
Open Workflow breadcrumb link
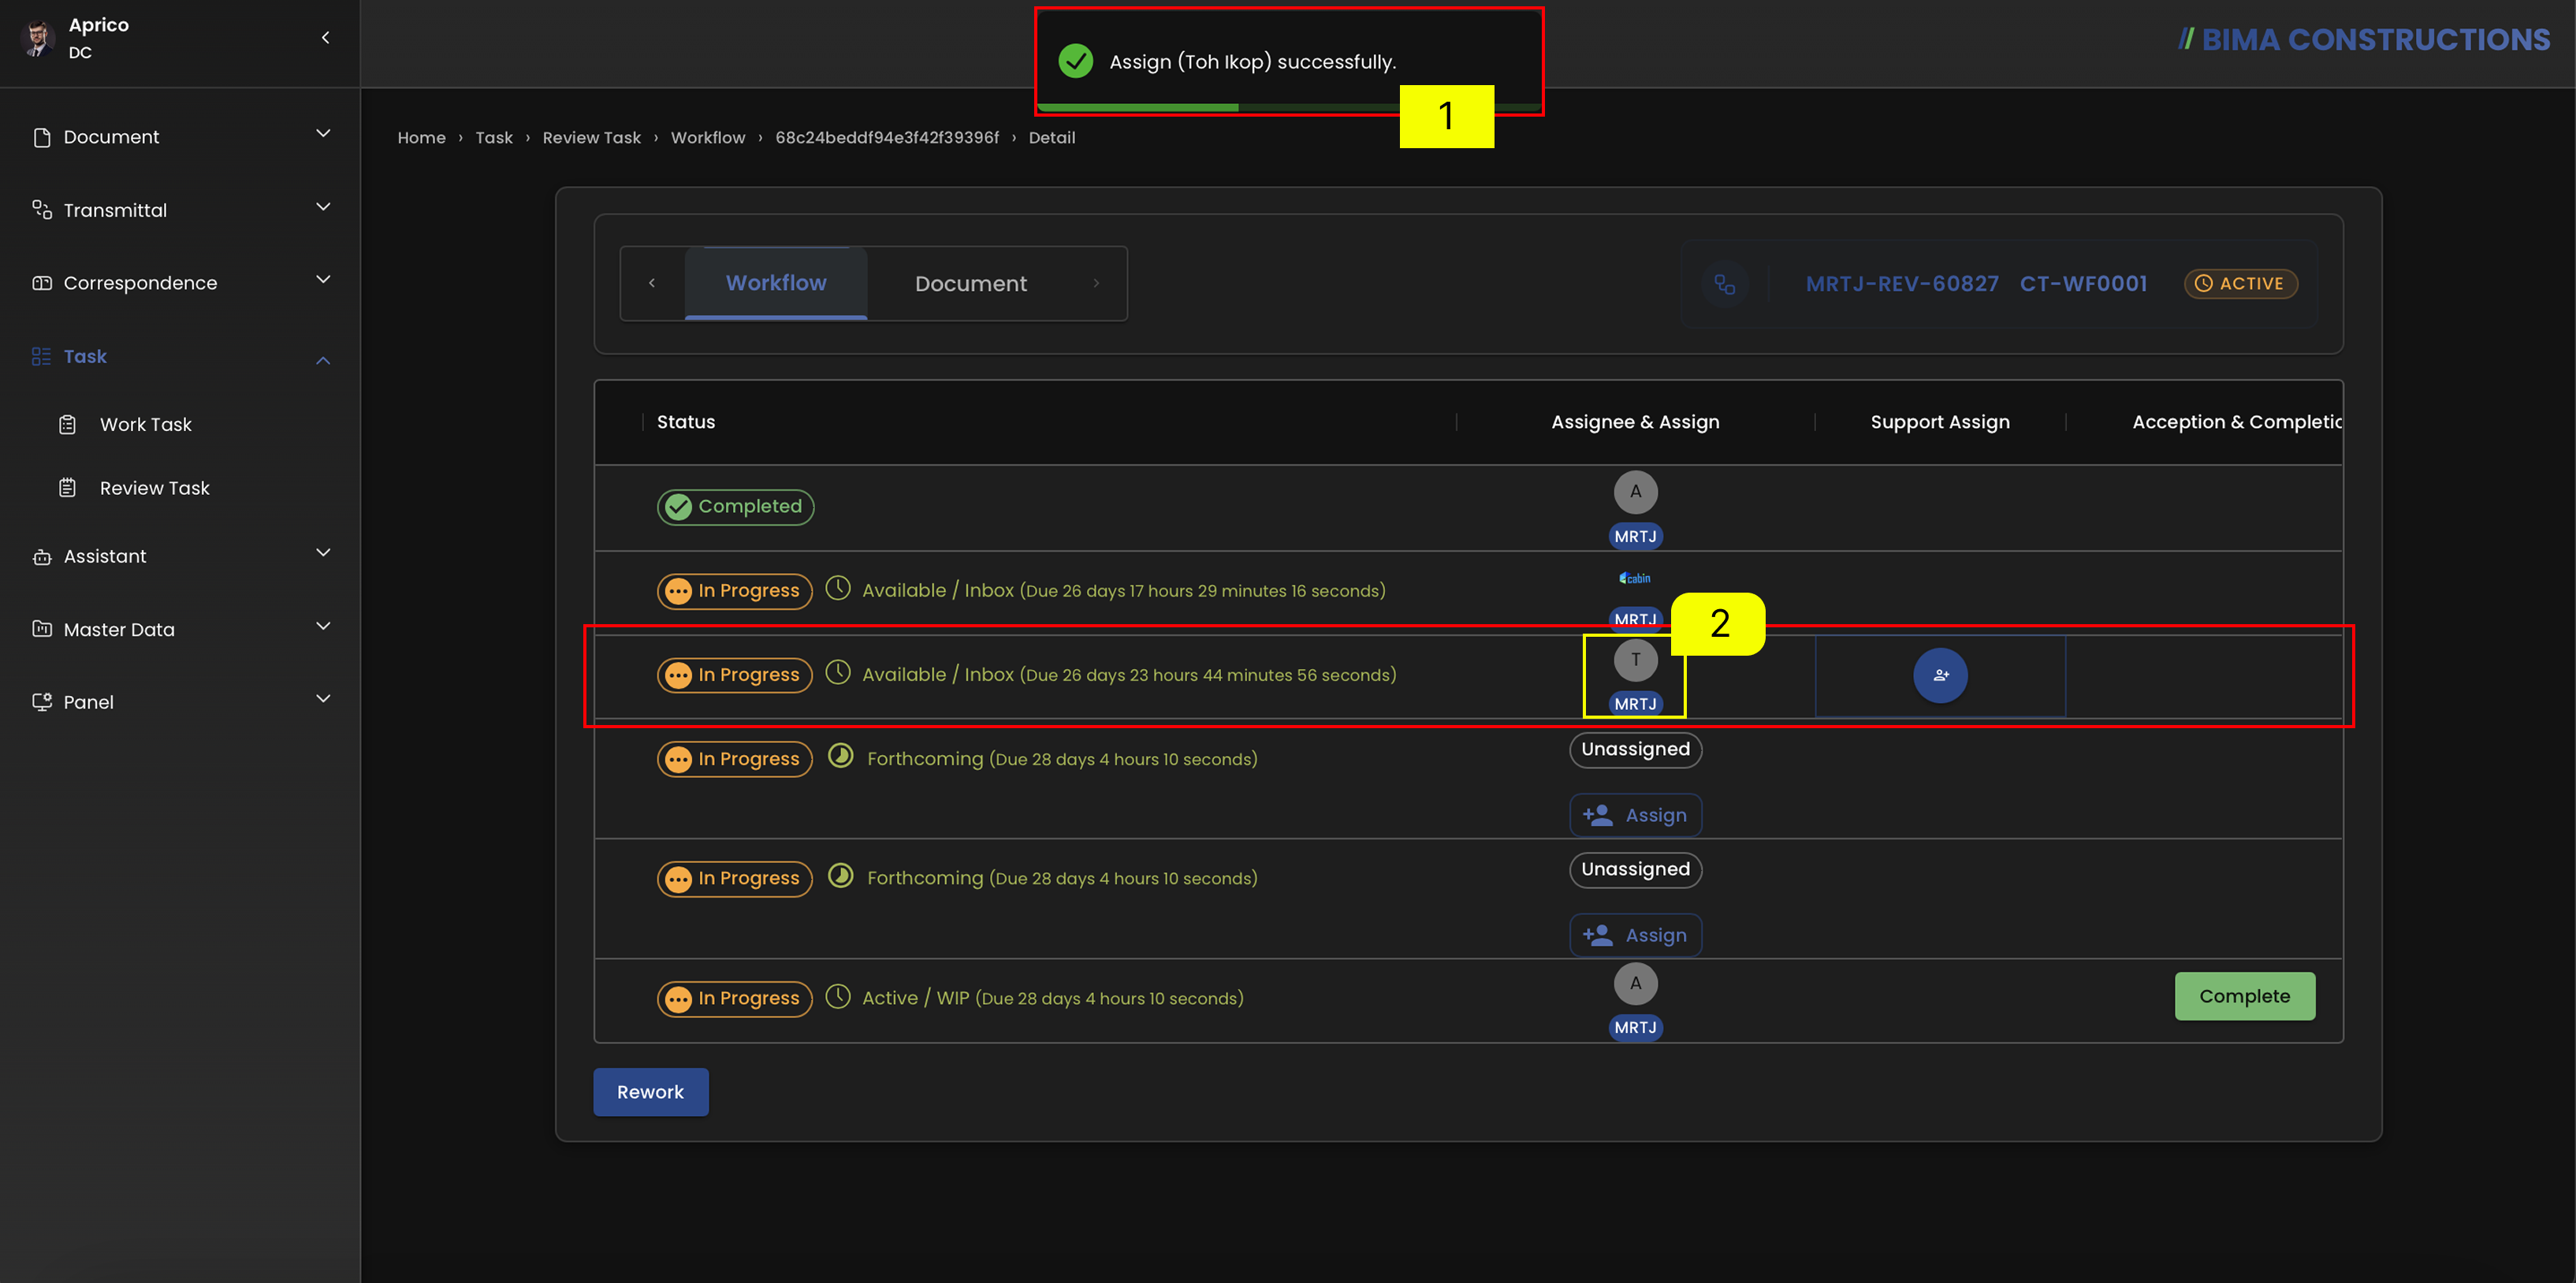click(x=707, y=138)
